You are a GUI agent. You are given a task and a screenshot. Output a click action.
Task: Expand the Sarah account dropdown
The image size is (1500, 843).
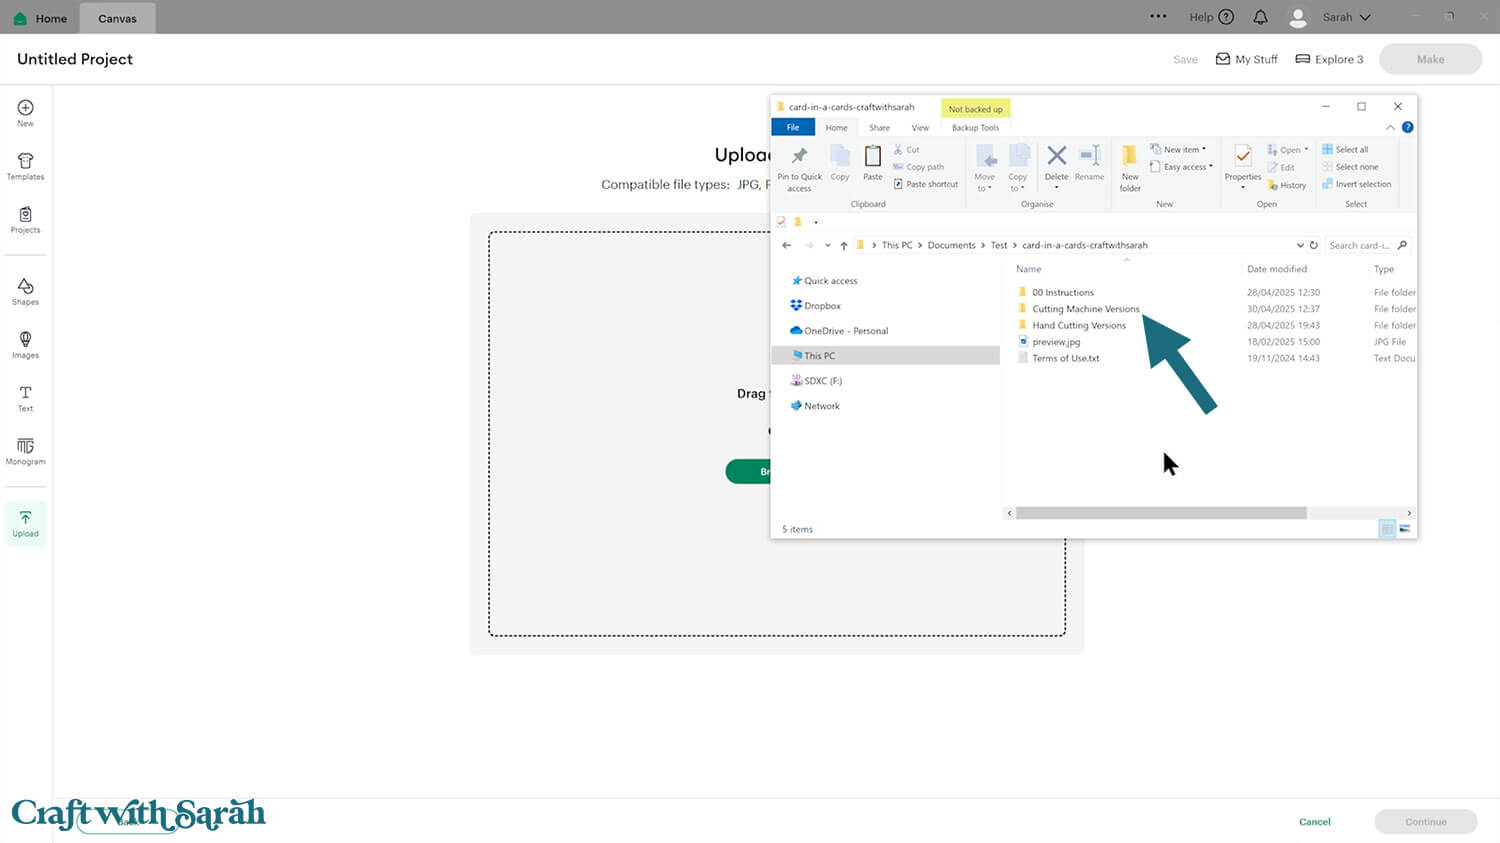pyautogui.click(x=1344, y=17)
